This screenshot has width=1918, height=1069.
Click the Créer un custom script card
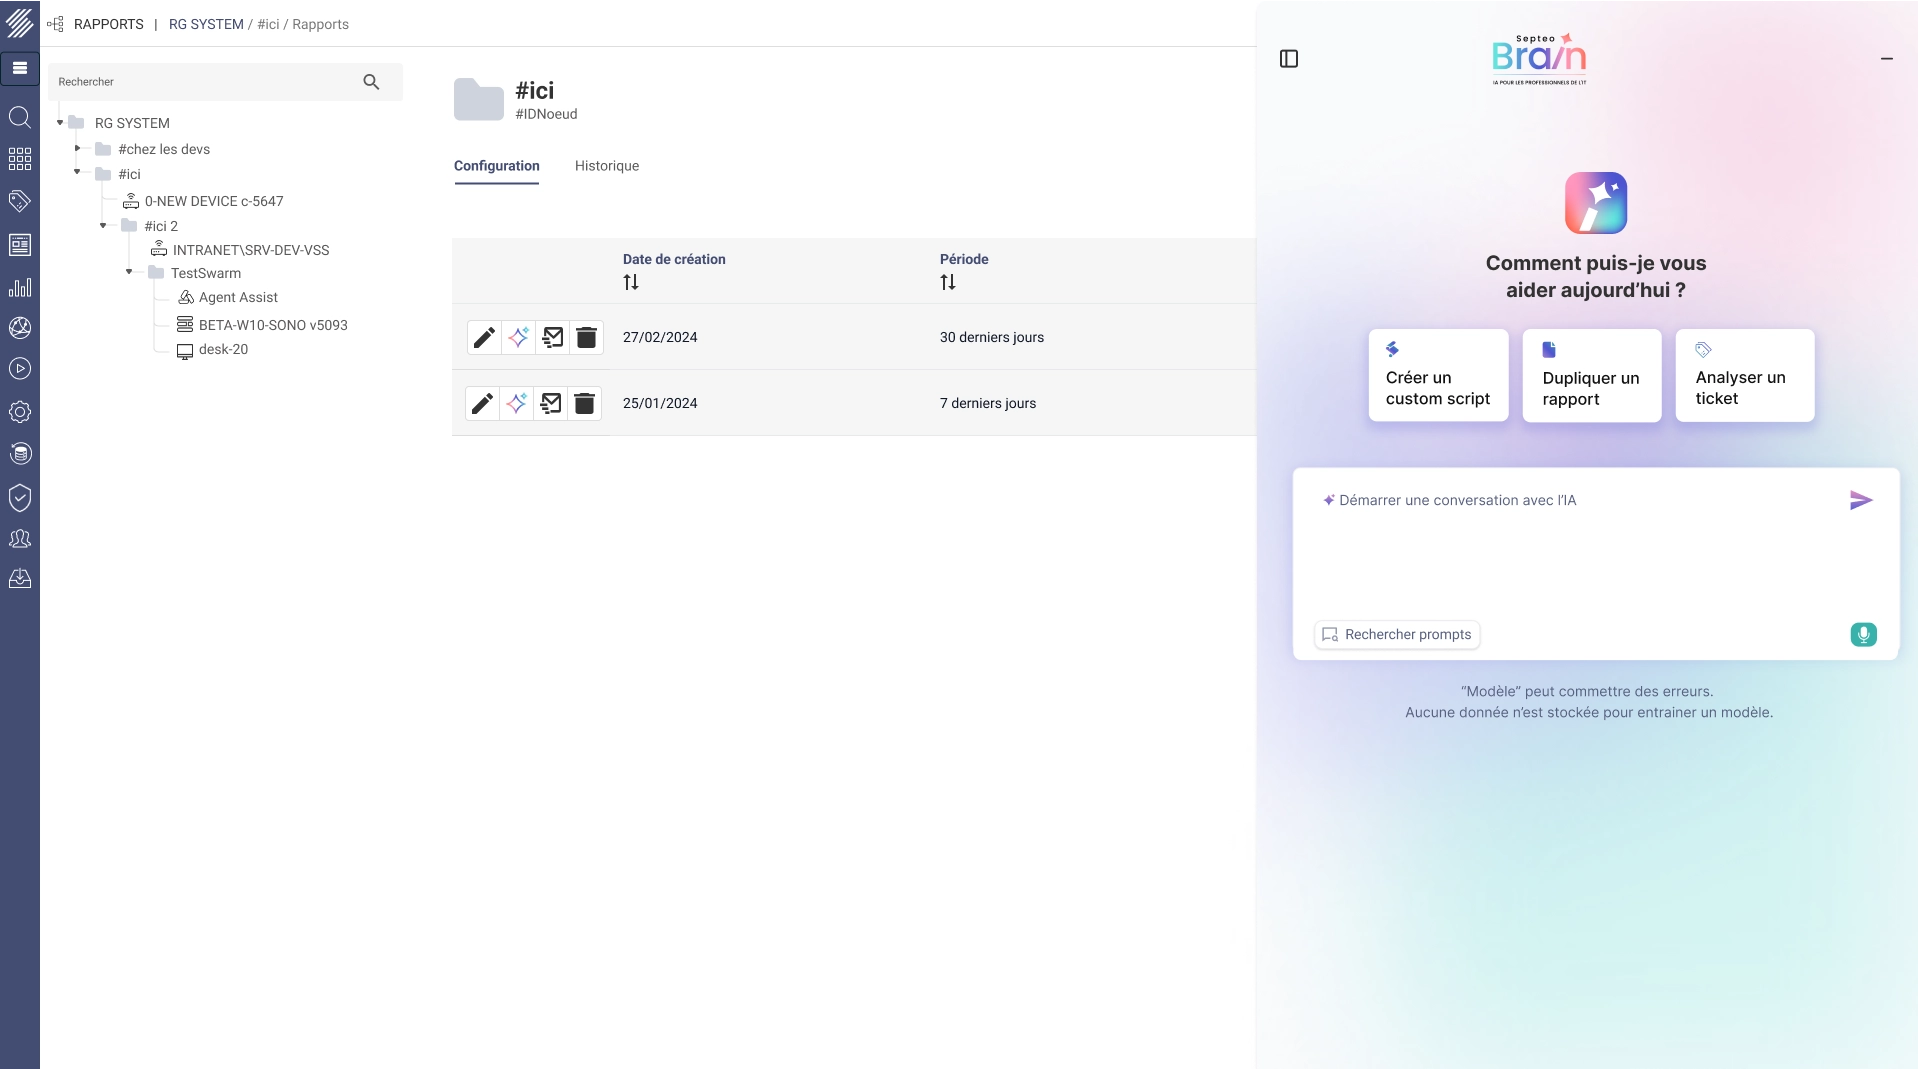(x=1438, y=375)
